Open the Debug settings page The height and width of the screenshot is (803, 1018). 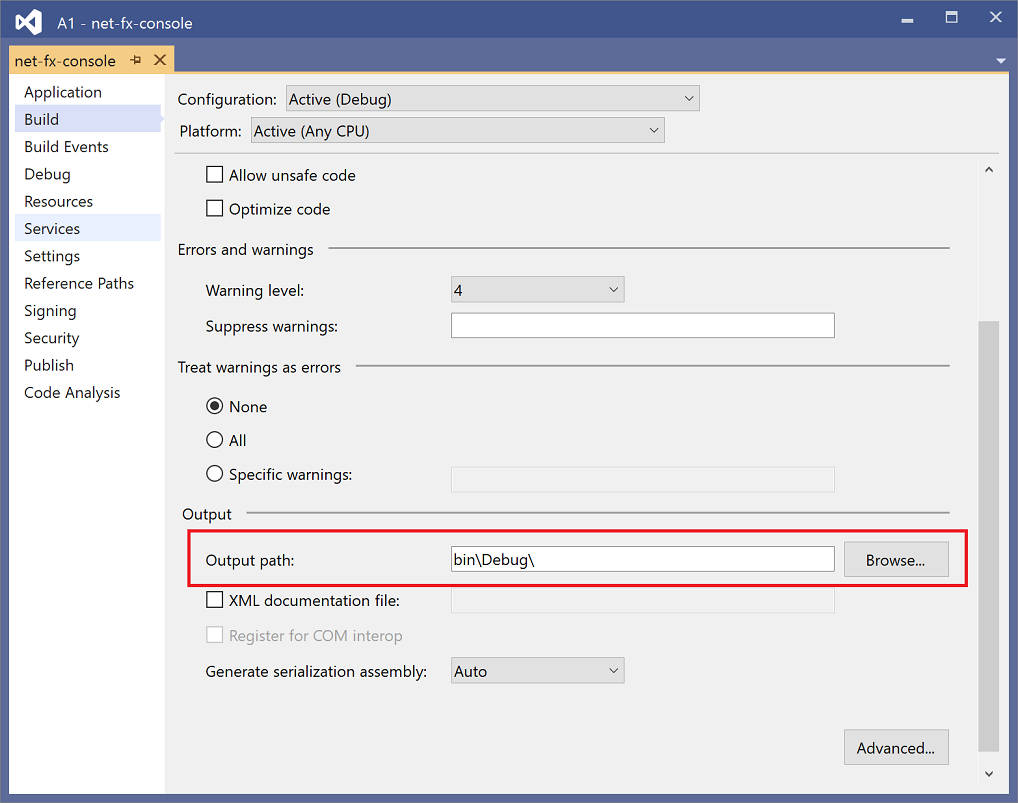46,173
